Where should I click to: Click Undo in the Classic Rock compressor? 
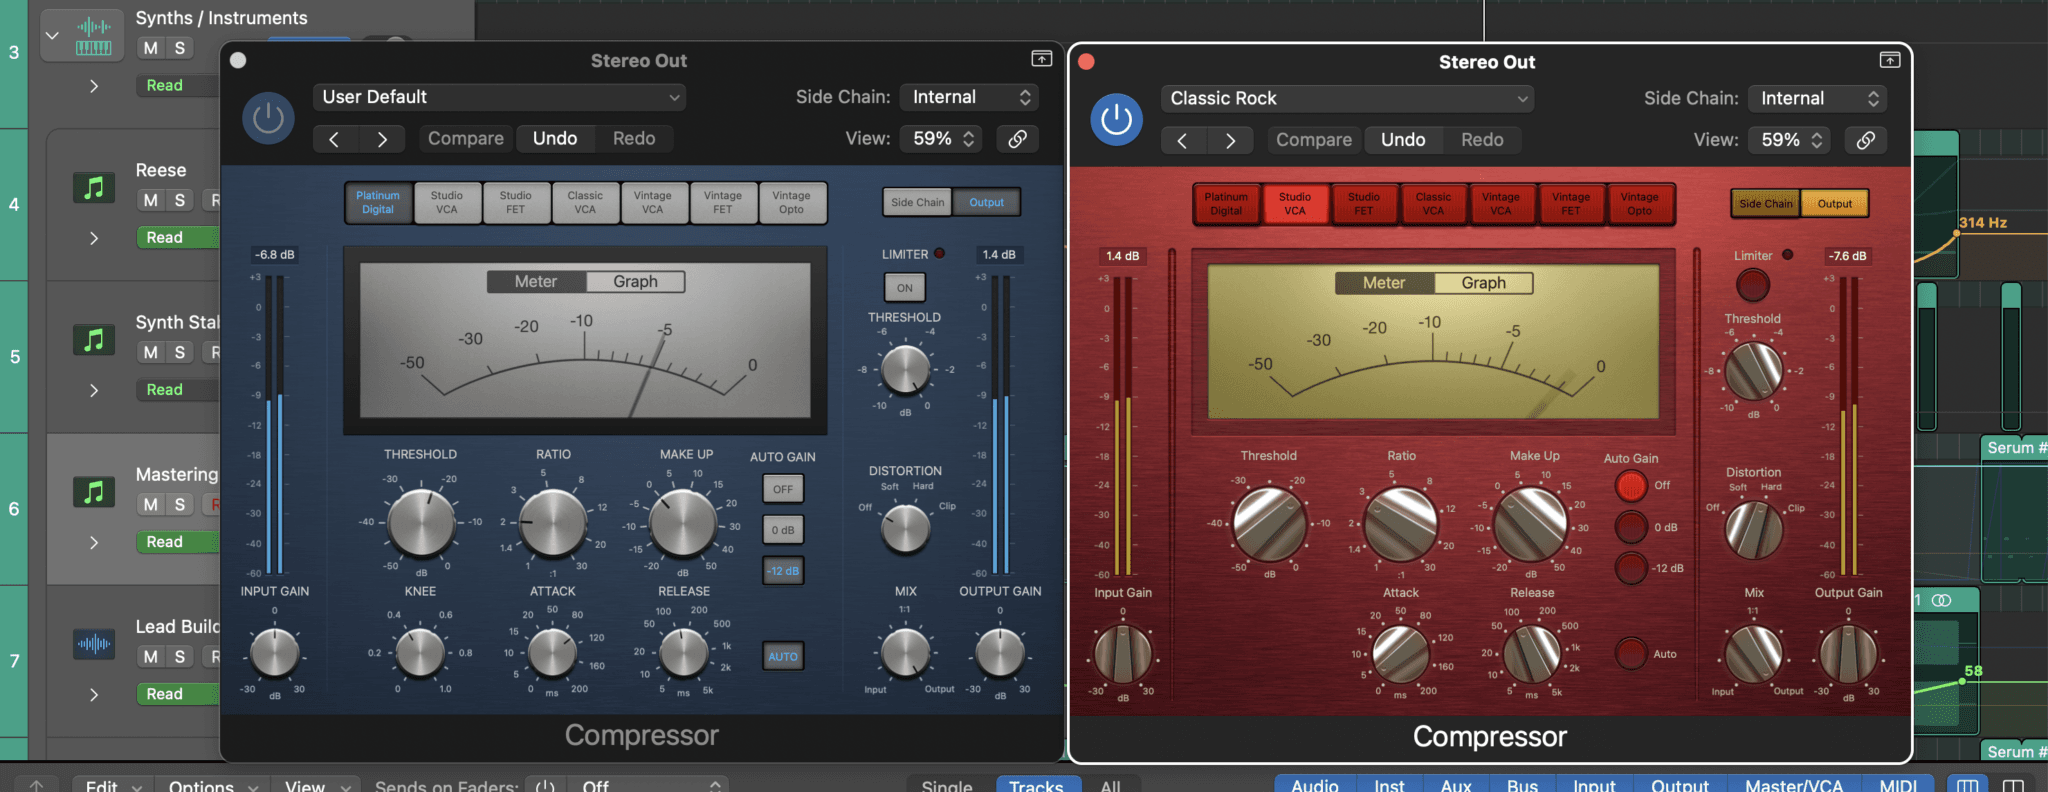coord(1402,140)
